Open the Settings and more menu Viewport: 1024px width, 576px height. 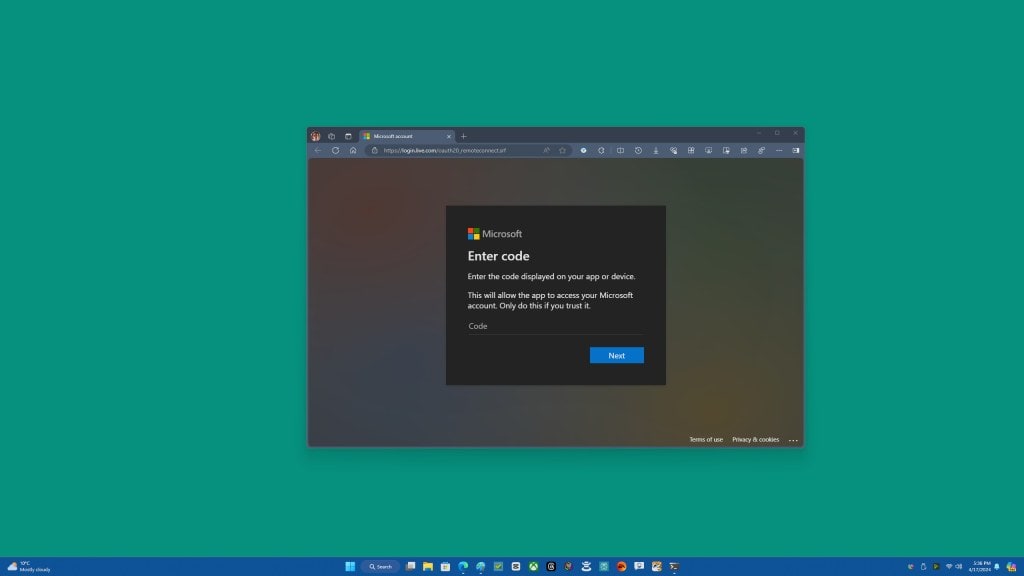778,151
